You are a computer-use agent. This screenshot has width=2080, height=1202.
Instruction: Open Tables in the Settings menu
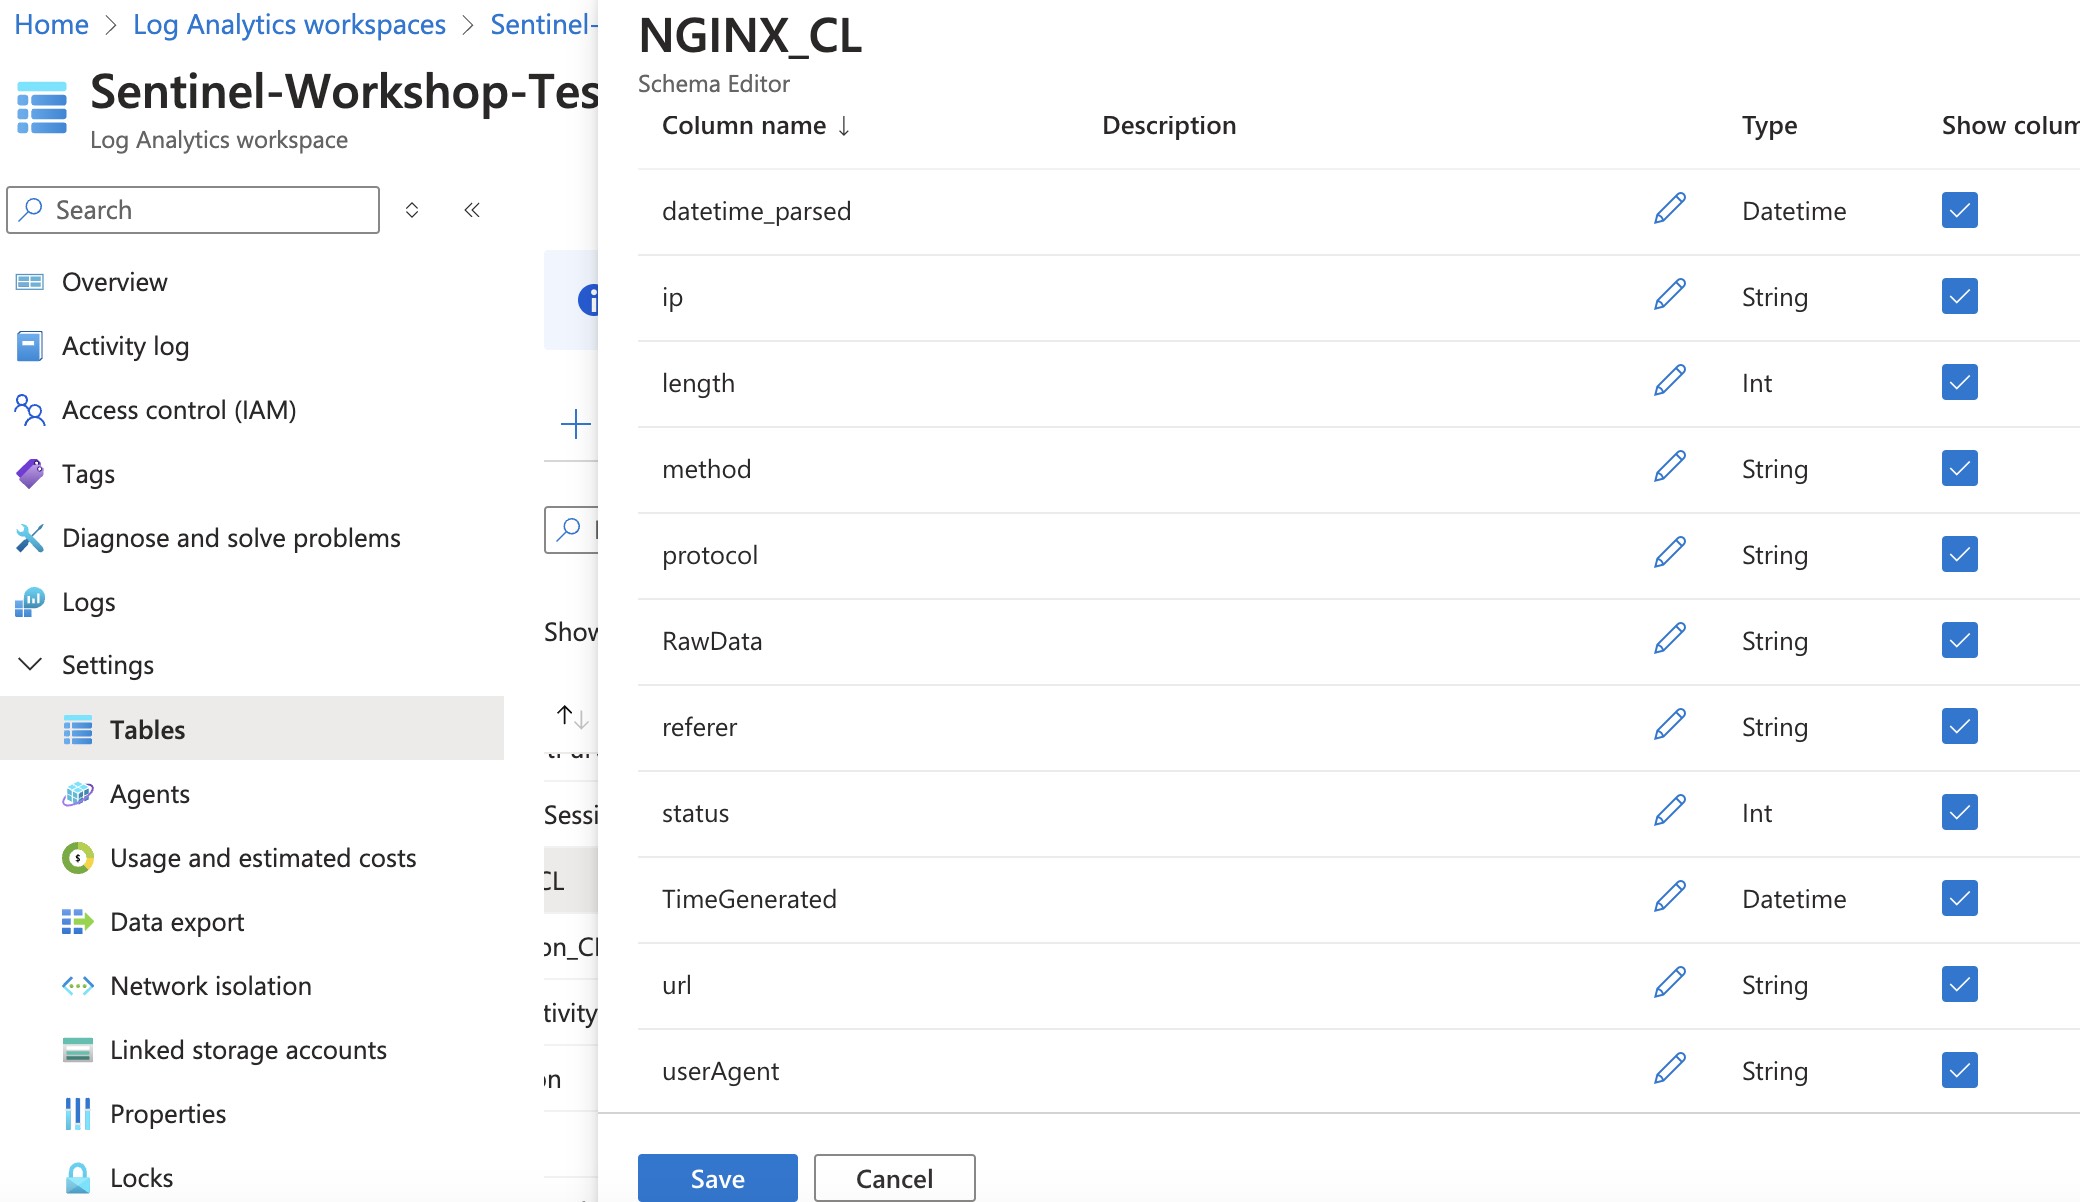pyautogui.click(x=252, y=729)
